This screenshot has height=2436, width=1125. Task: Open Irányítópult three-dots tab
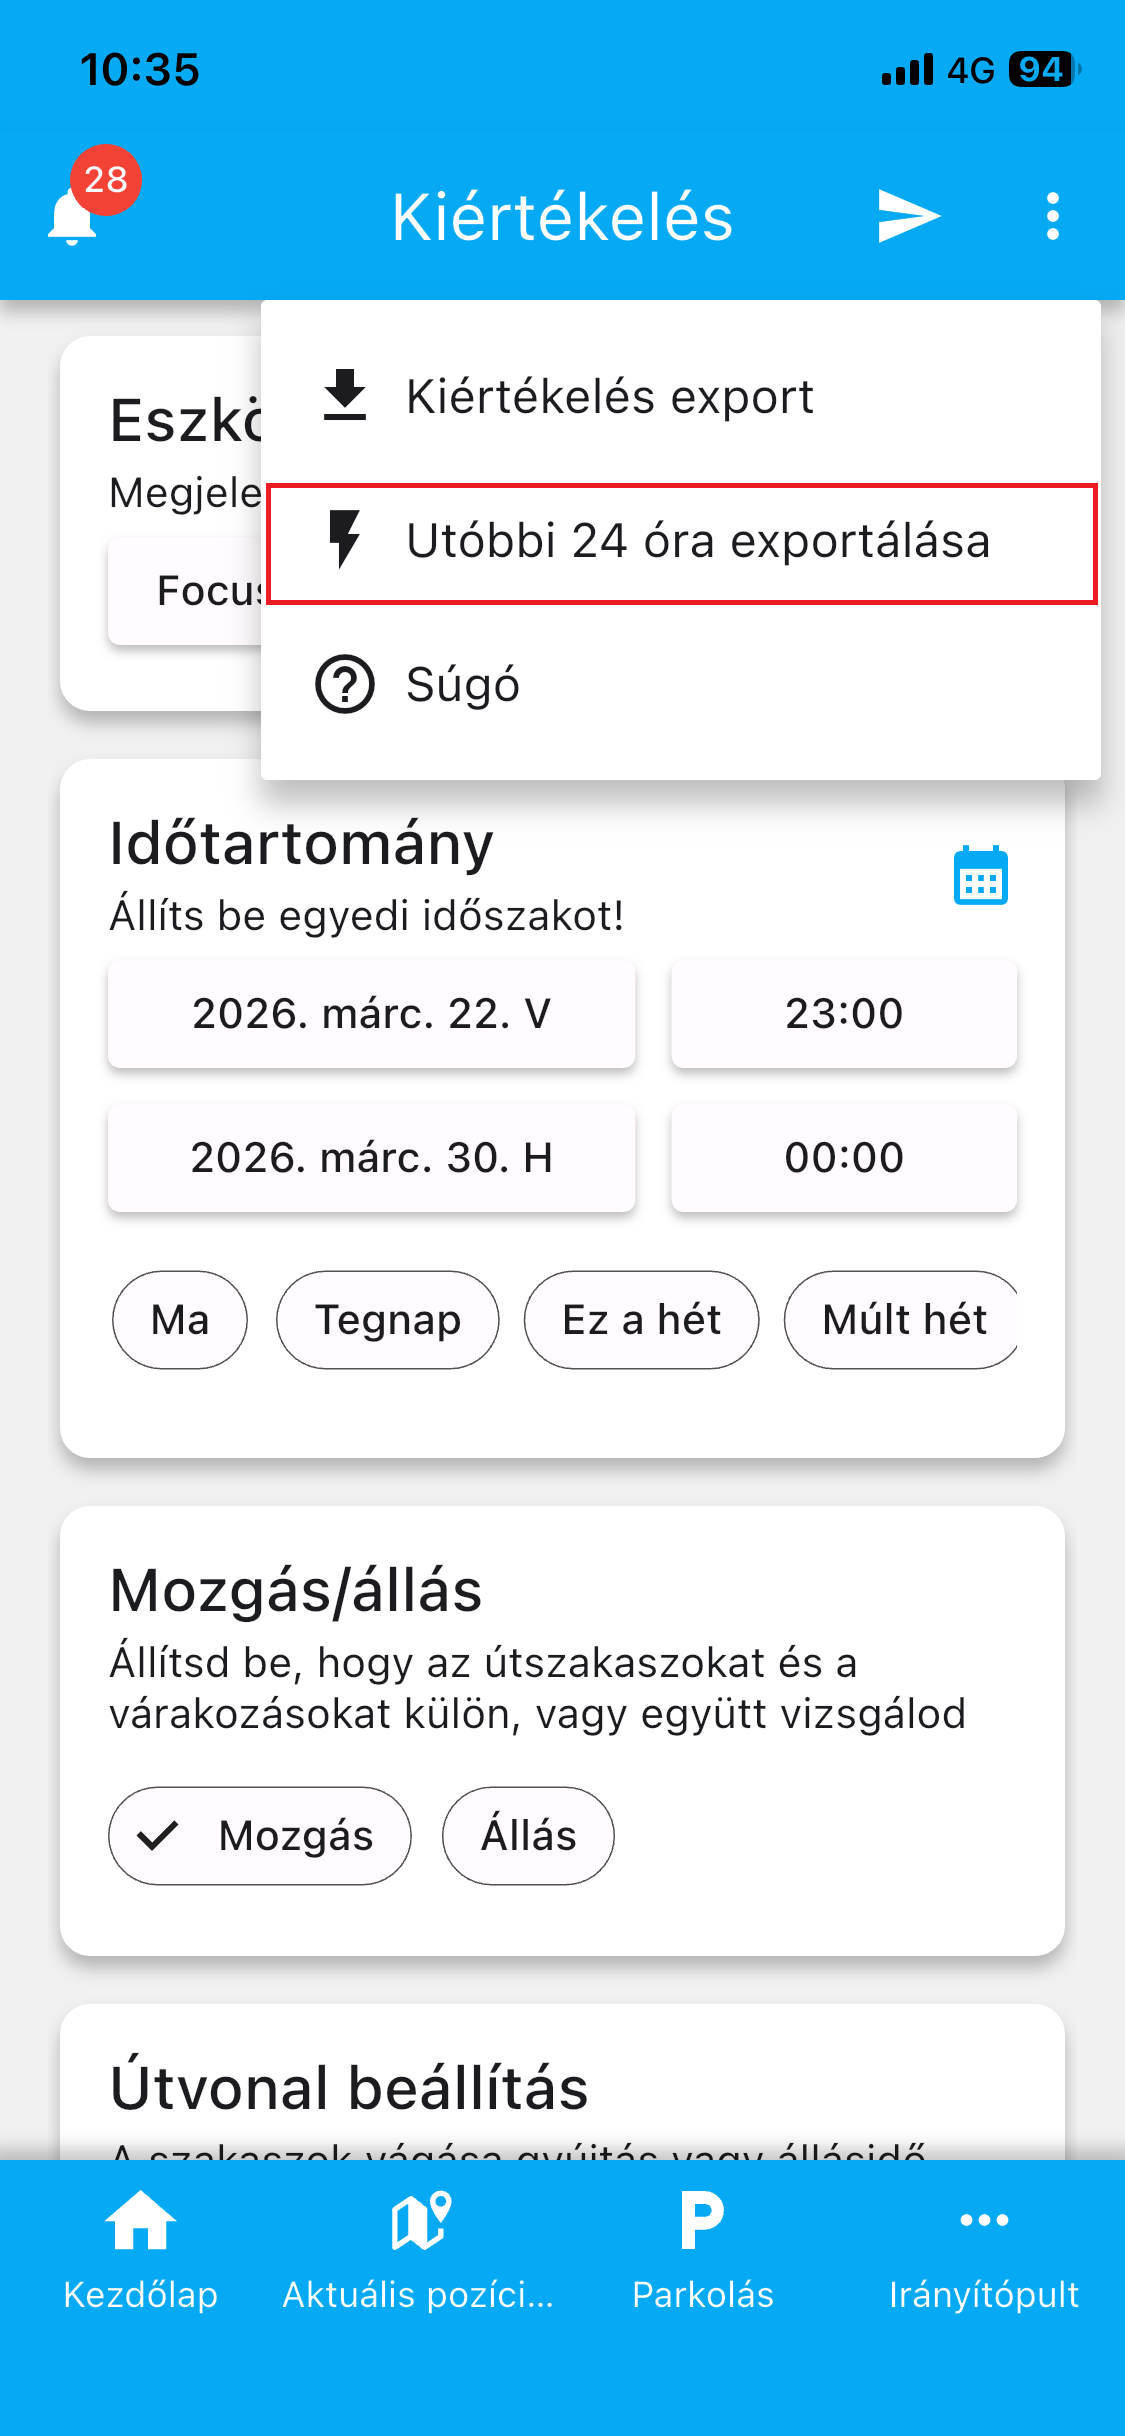[x=983, y=2221]
